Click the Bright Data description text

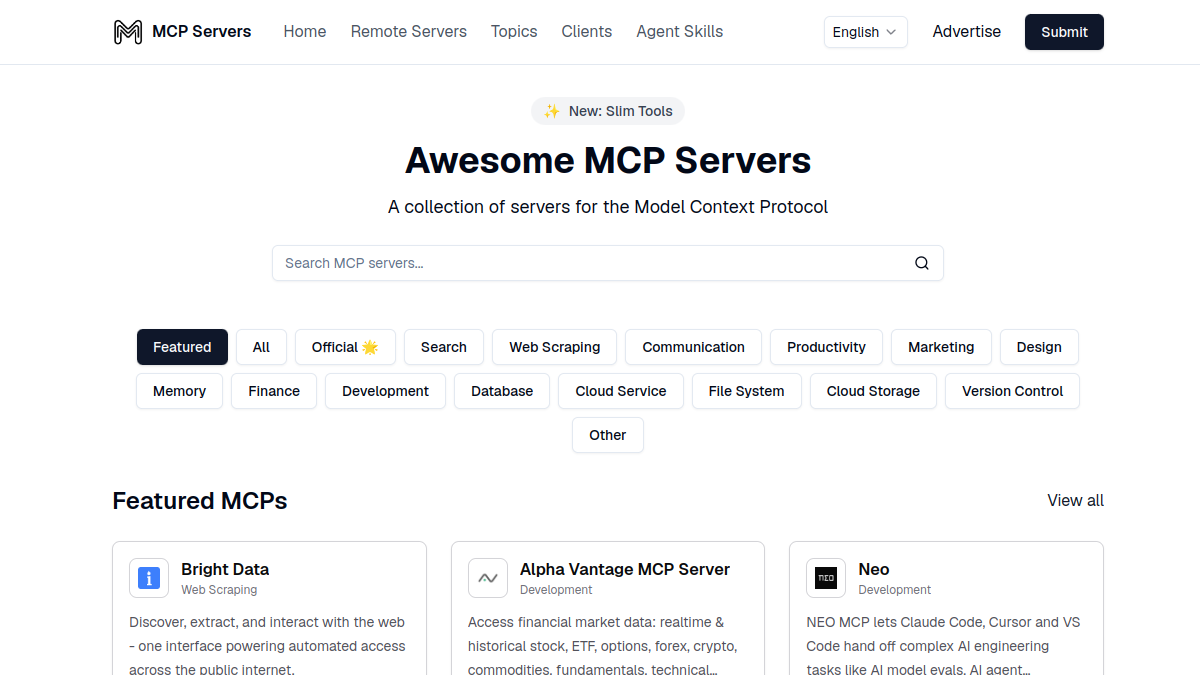[268, 646]
